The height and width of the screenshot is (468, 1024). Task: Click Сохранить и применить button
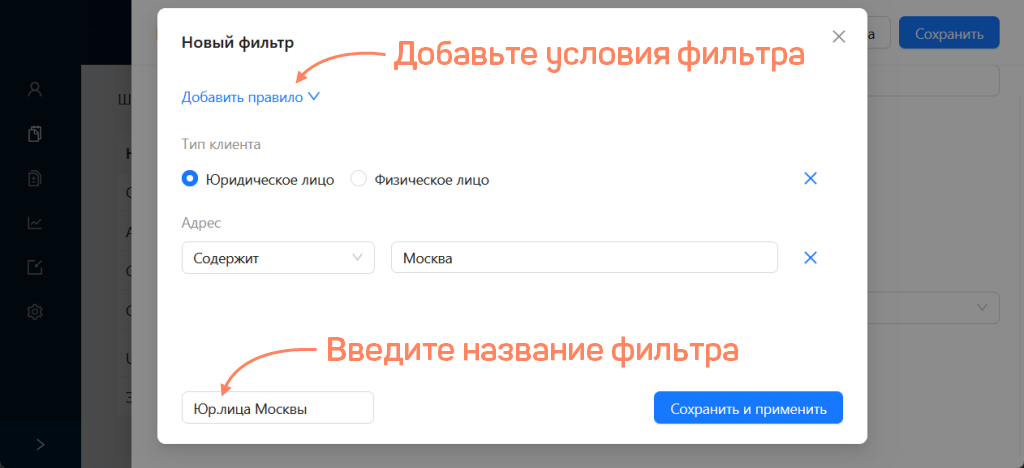click(748, 408)
